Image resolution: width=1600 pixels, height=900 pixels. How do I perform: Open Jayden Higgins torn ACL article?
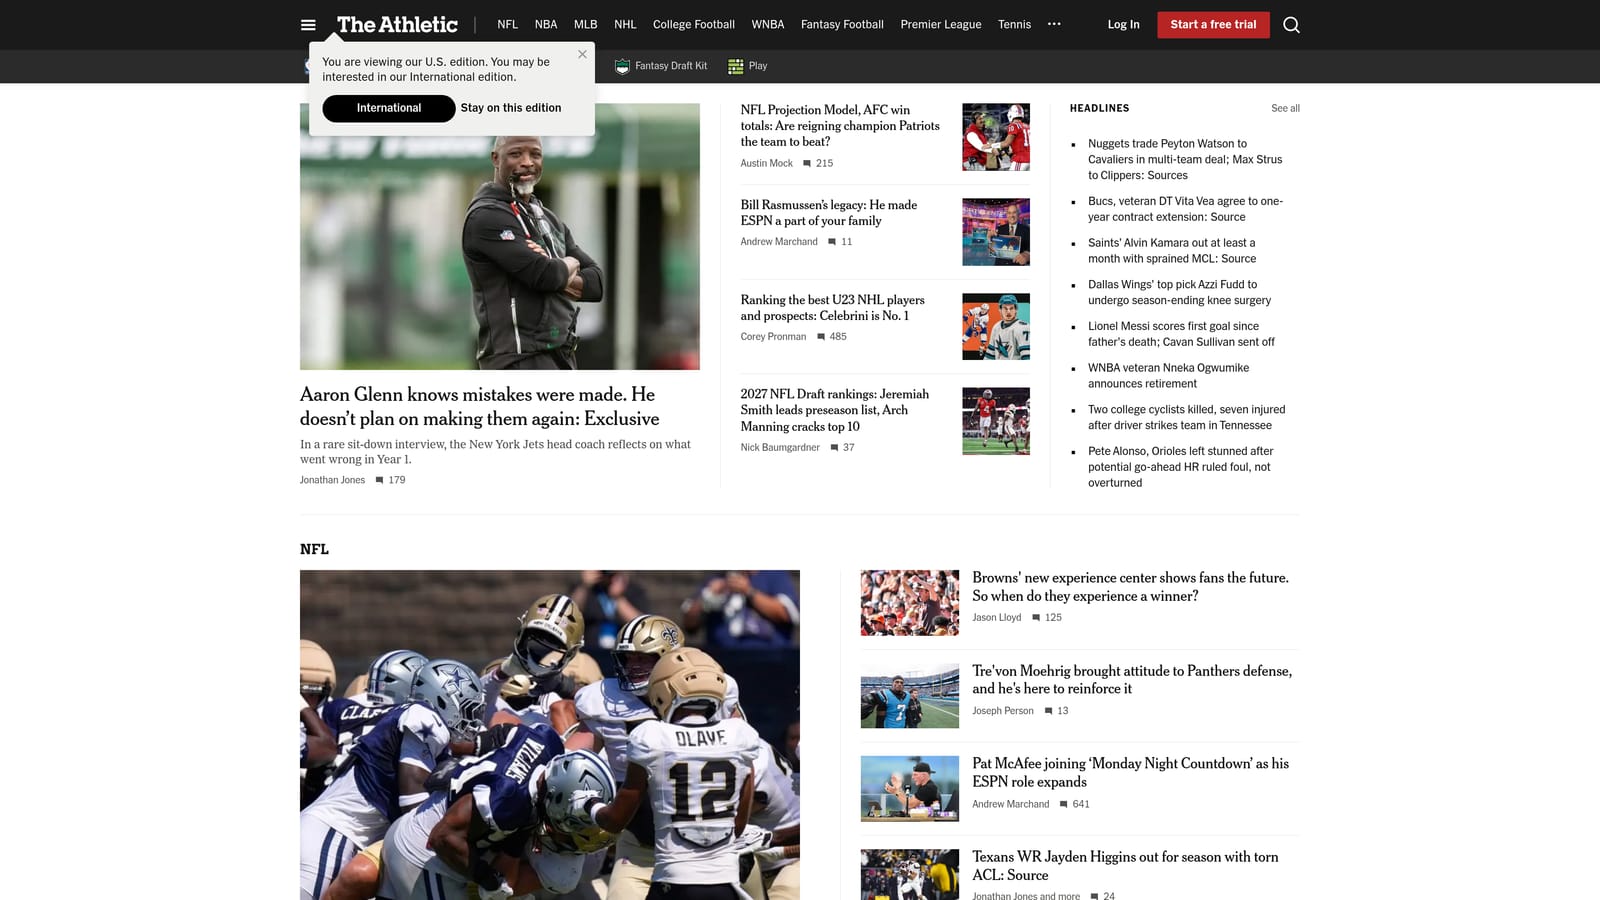click(1125, 866)
